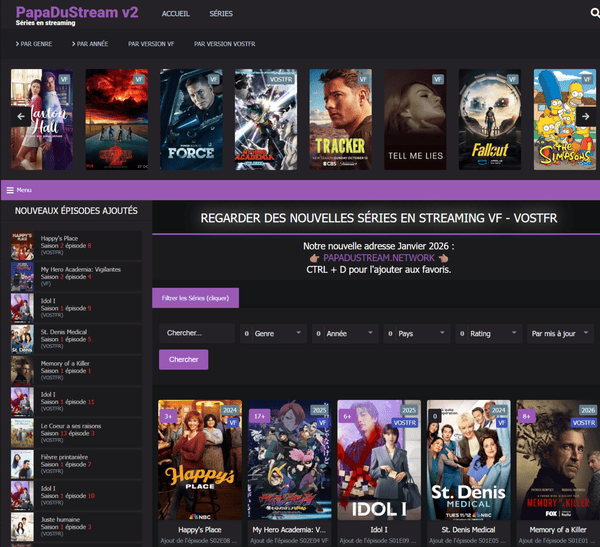This screenshot has height=547, width=600.
Task: Open the SÉRIES menu item
Action: point(221,15)
